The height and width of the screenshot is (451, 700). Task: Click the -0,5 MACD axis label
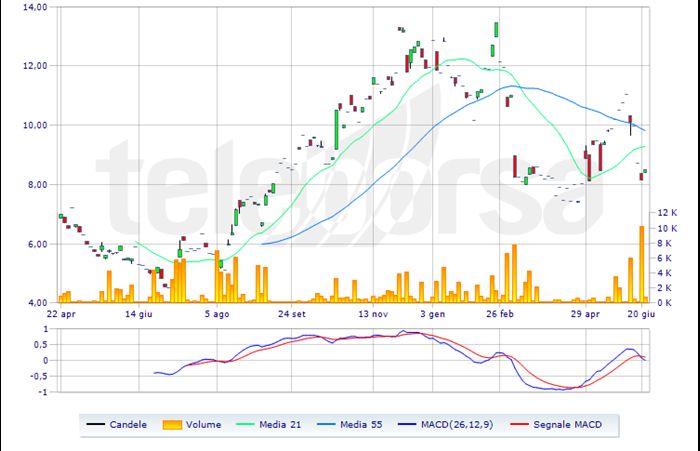point(39,376)
